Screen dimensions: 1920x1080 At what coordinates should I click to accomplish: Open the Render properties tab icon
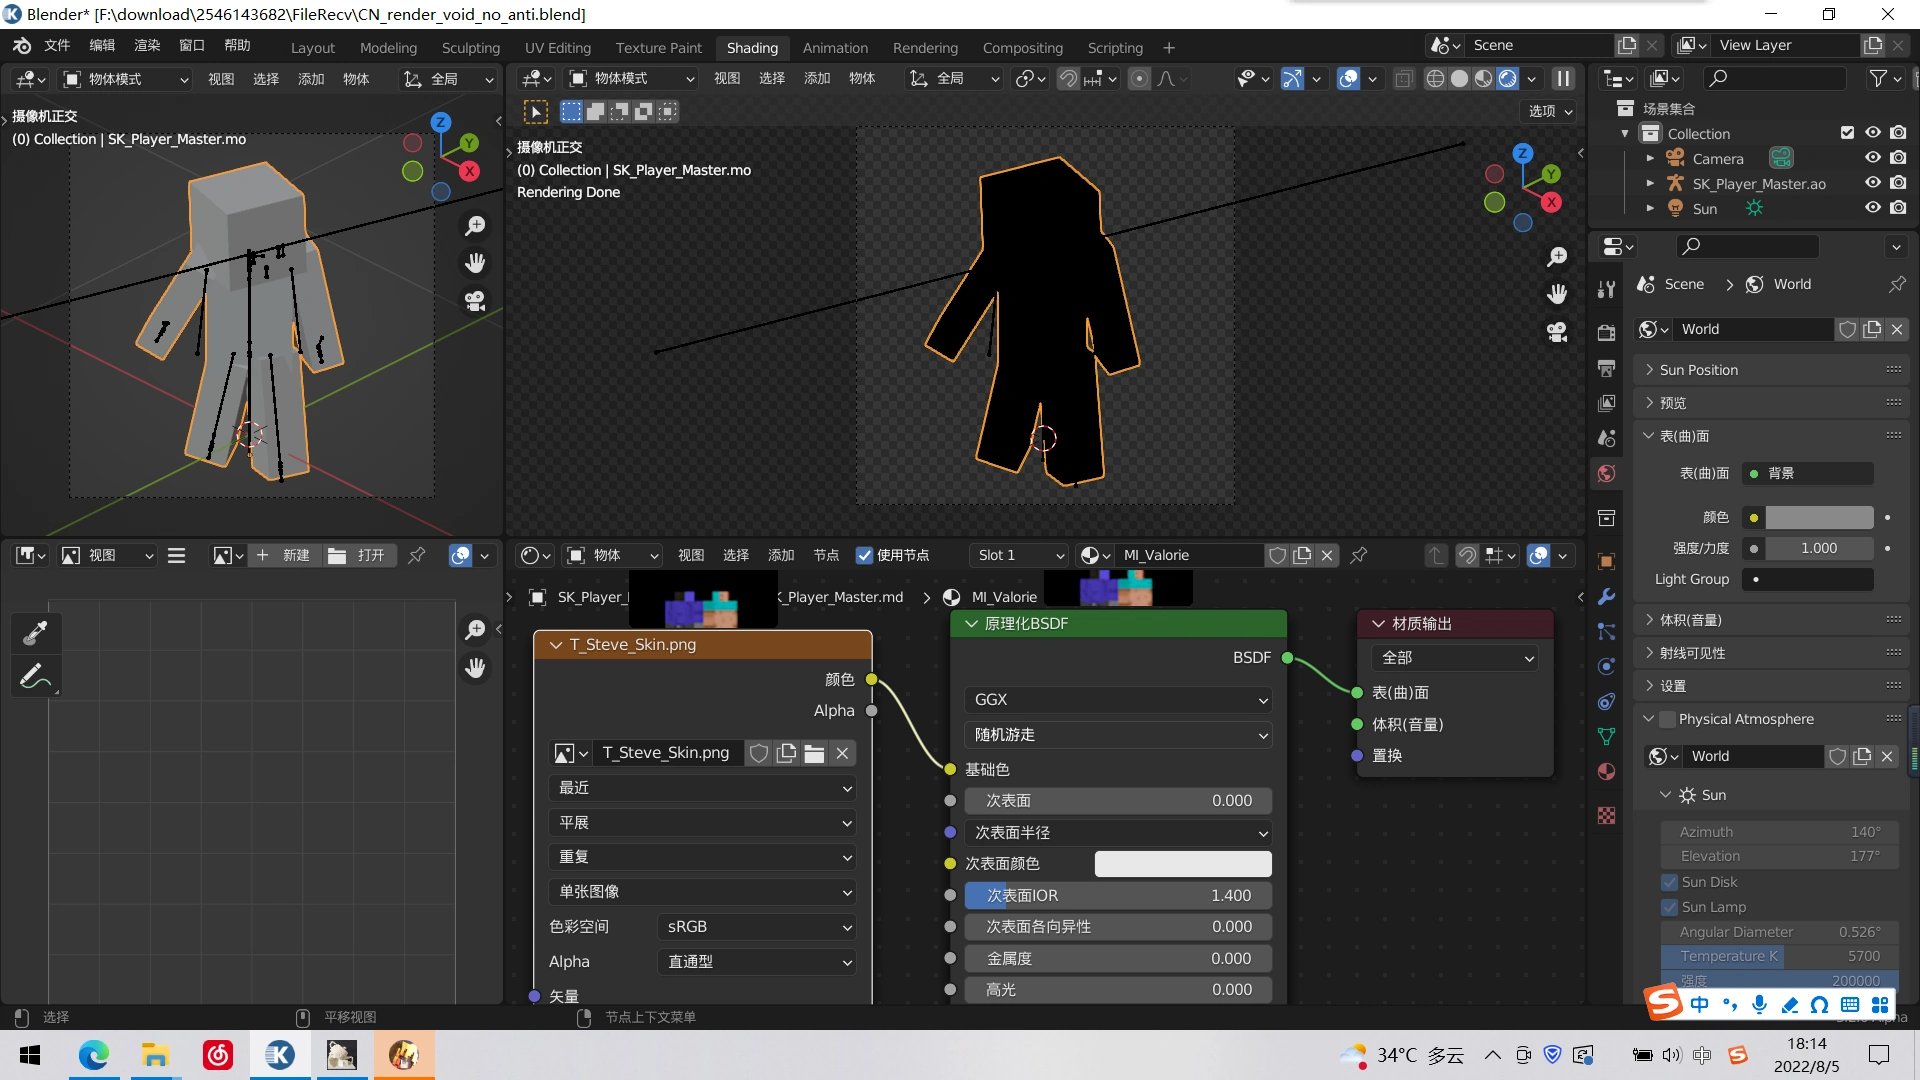[x=1607, y=333]
